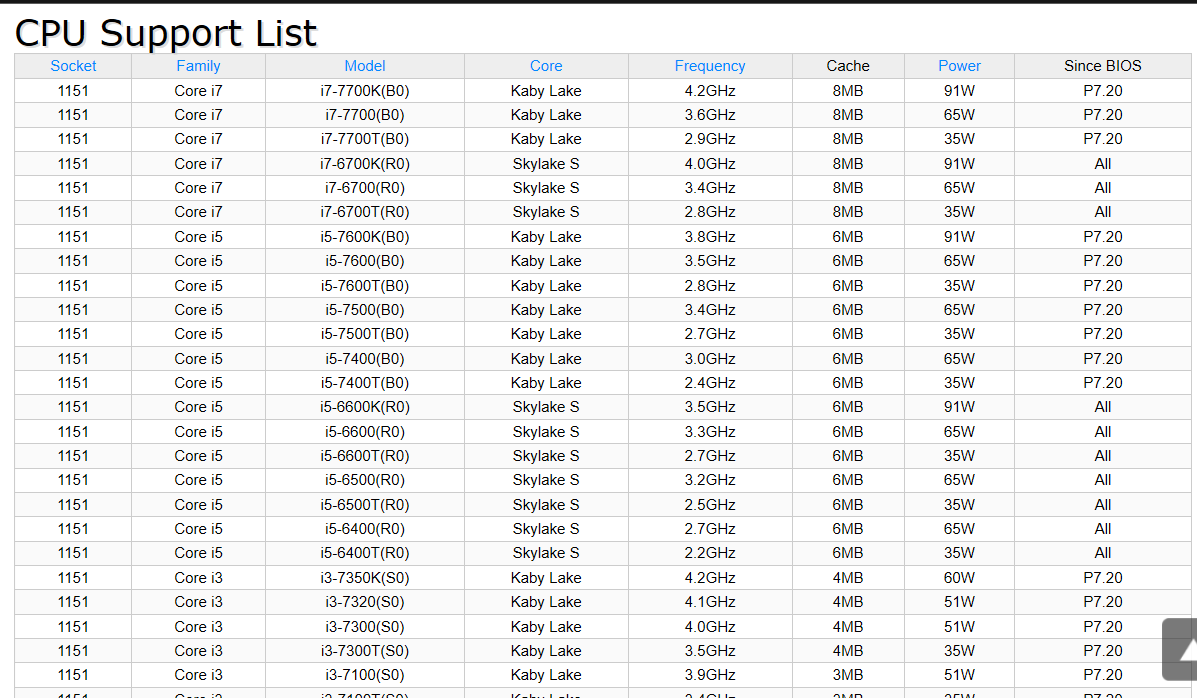This screenshot has height=698, width=1197.
Task: Click the i3-7320(S0) model cell
Action: [365, 602]
